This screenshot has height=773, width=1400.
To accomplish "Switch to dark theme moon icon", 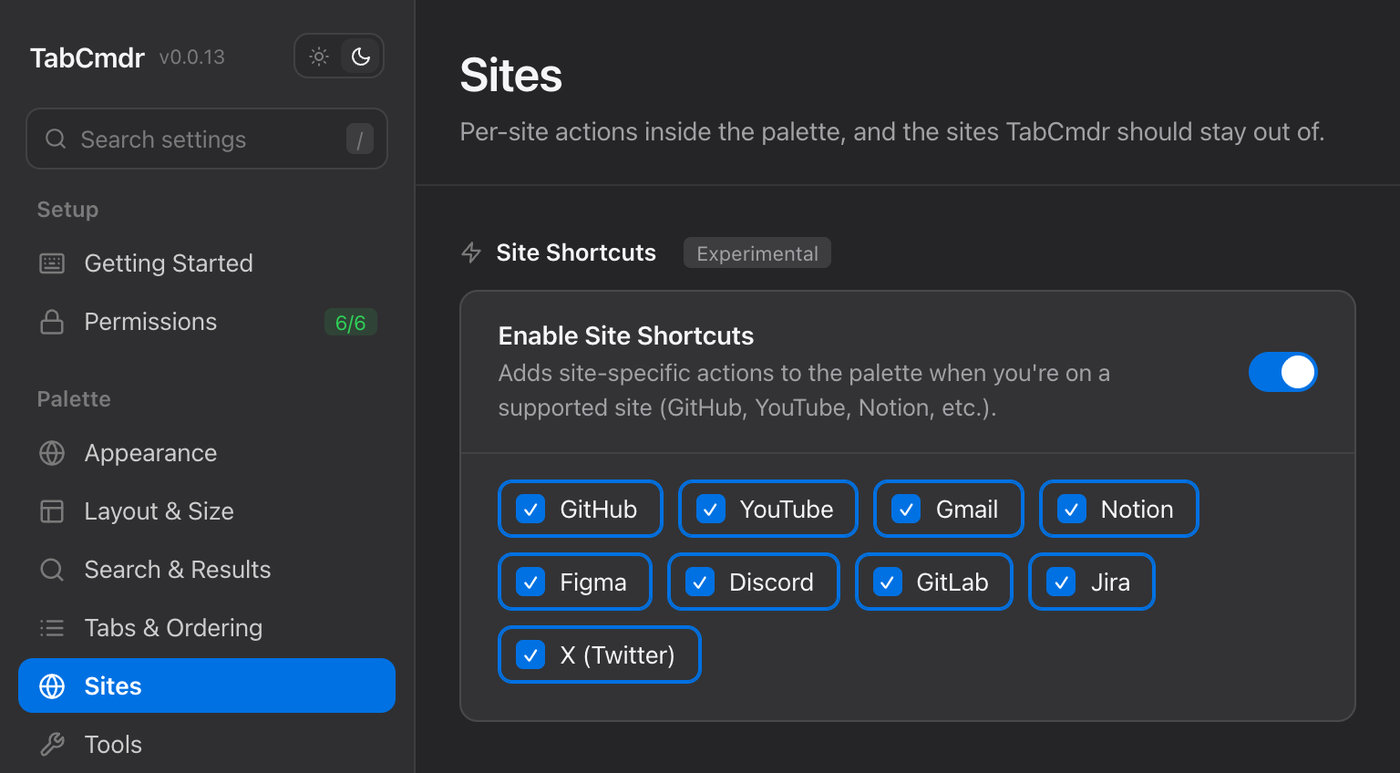I will [360, 56].
